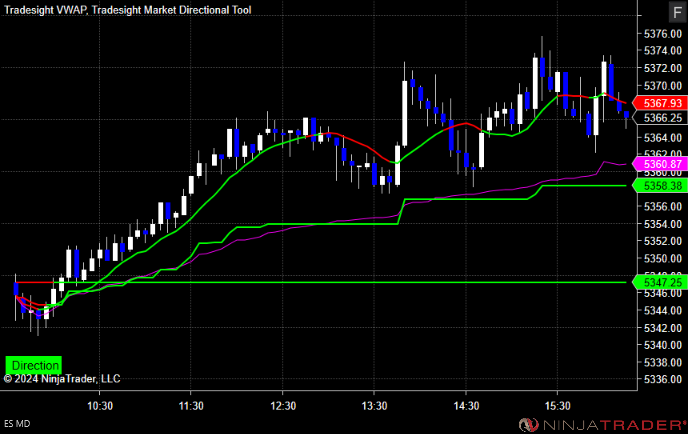
Task: Click the 5370.00 price axis label
Action: click(x=663, y=86)
